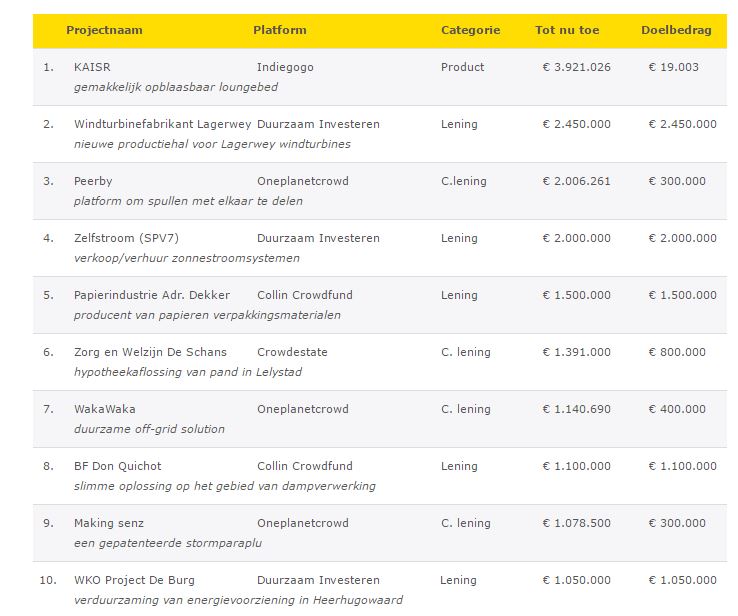Select the BF Don Quichot project
The width and height of the screenshot is (738, 616).
pyautogui.click(x=117, y=466)
